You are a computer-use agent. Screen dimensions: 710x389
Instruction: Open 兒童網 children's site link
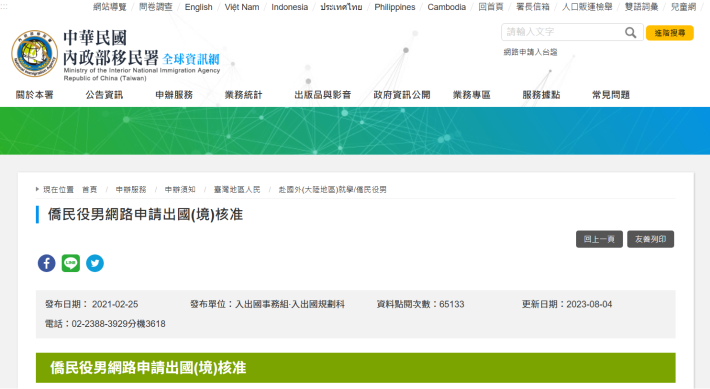[x=683, y=7]
